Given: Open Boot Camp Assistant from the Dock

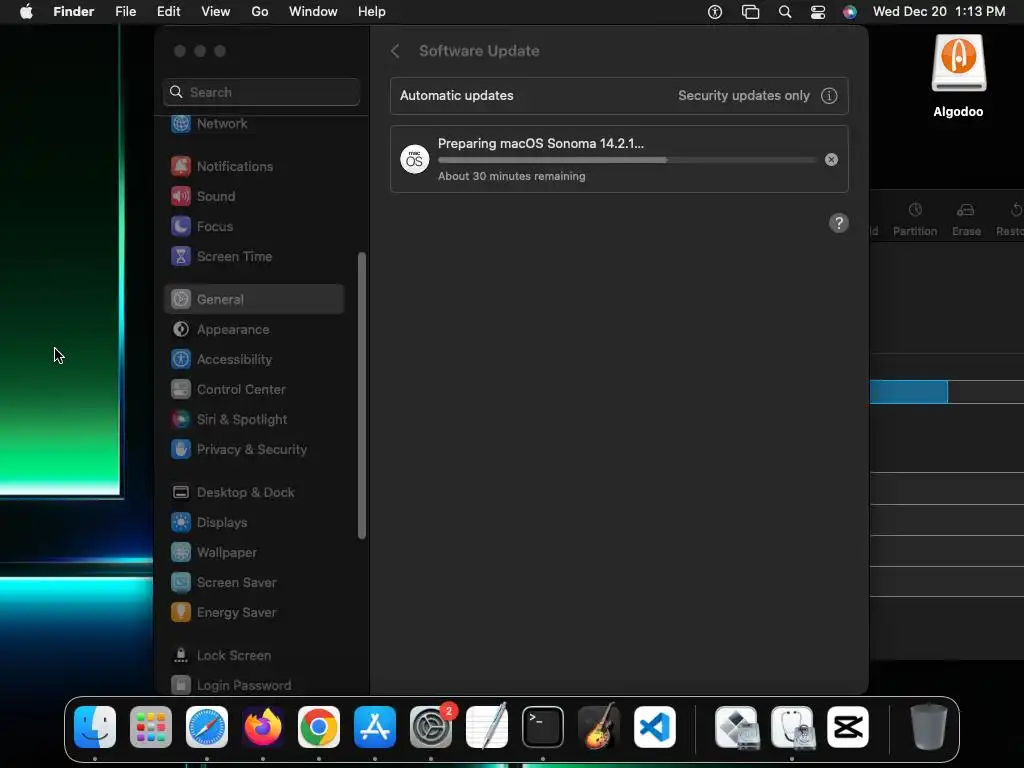Looking at the screenshot, I should (737, 727).
